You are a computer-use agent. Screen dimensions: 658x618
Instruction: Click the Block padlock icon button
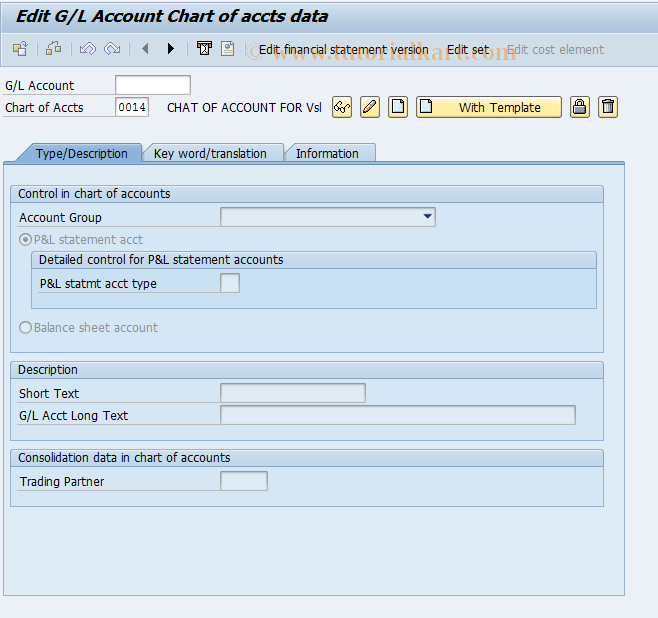(580, 107)
